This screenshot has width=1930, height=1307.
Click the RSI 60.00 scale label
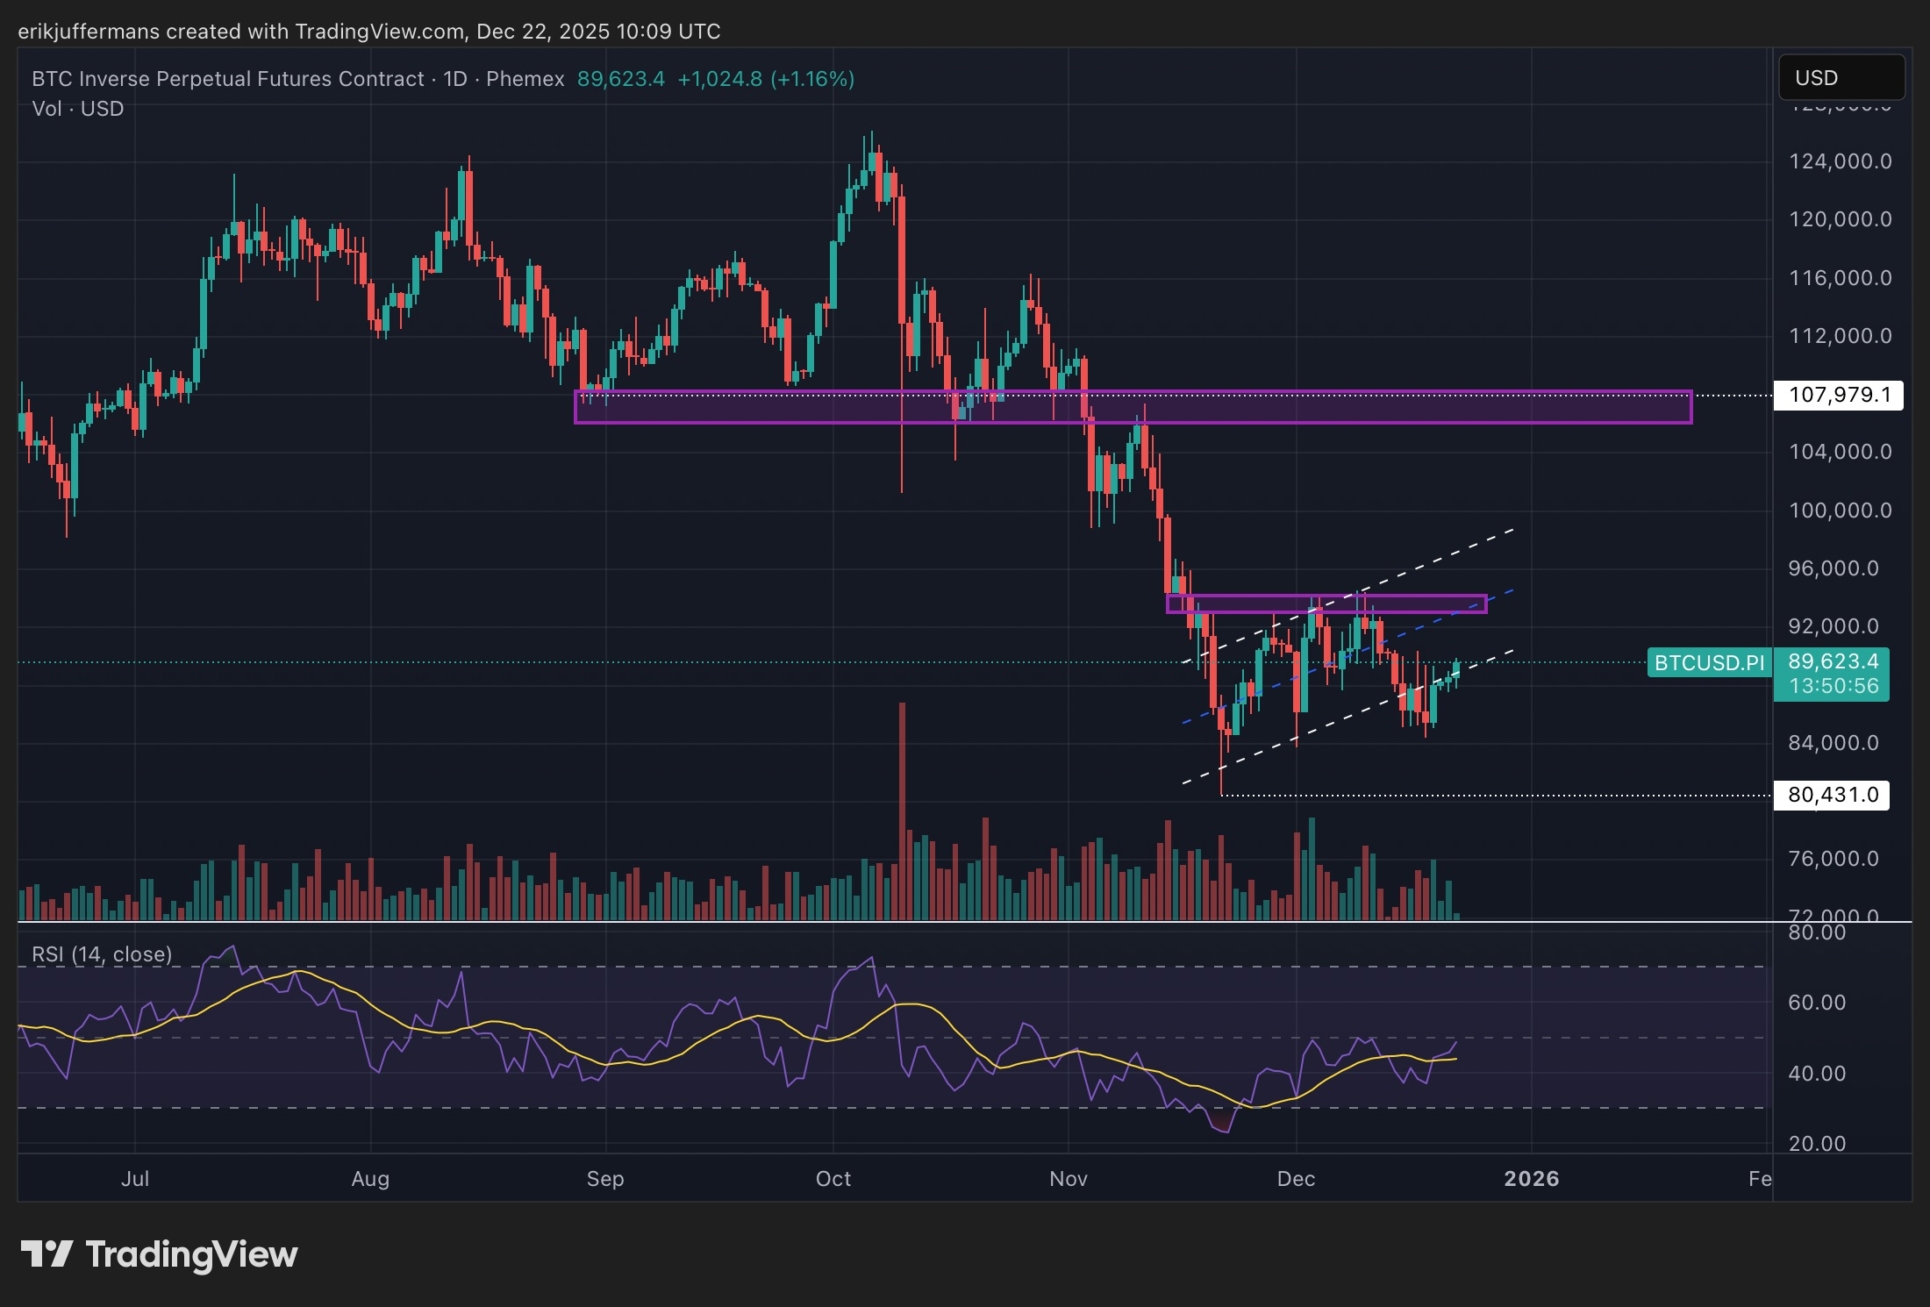click(x=1816, y=1002)
